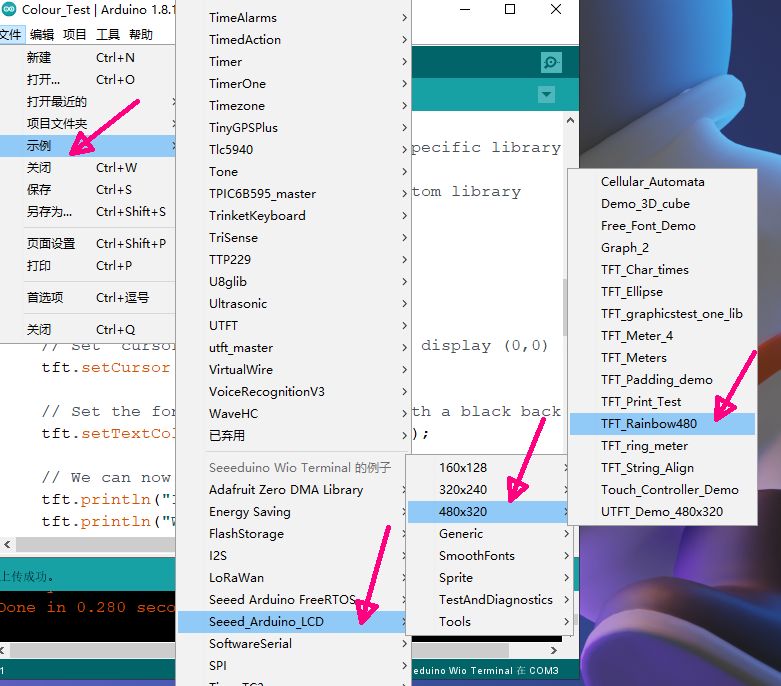Open UTFT_Demo_480x320 example sketch
The image size is (781, 686).
(662, 512)
